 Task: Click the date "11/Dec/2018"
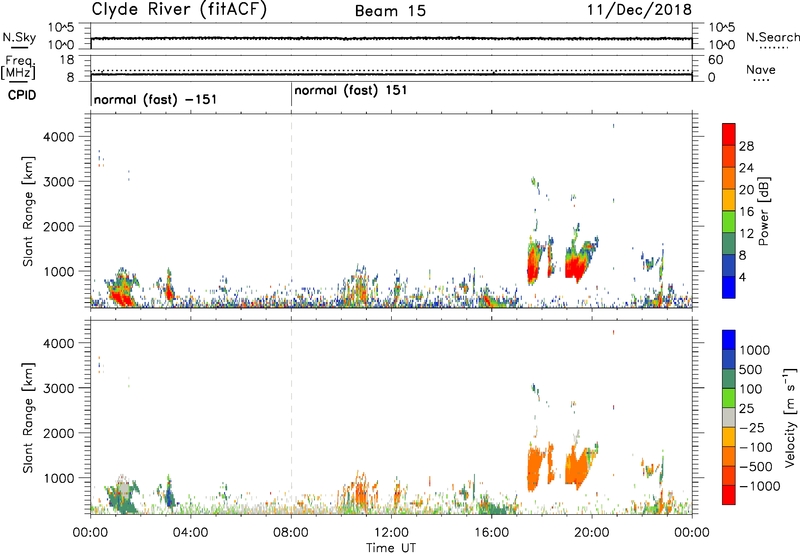point(640,10)
